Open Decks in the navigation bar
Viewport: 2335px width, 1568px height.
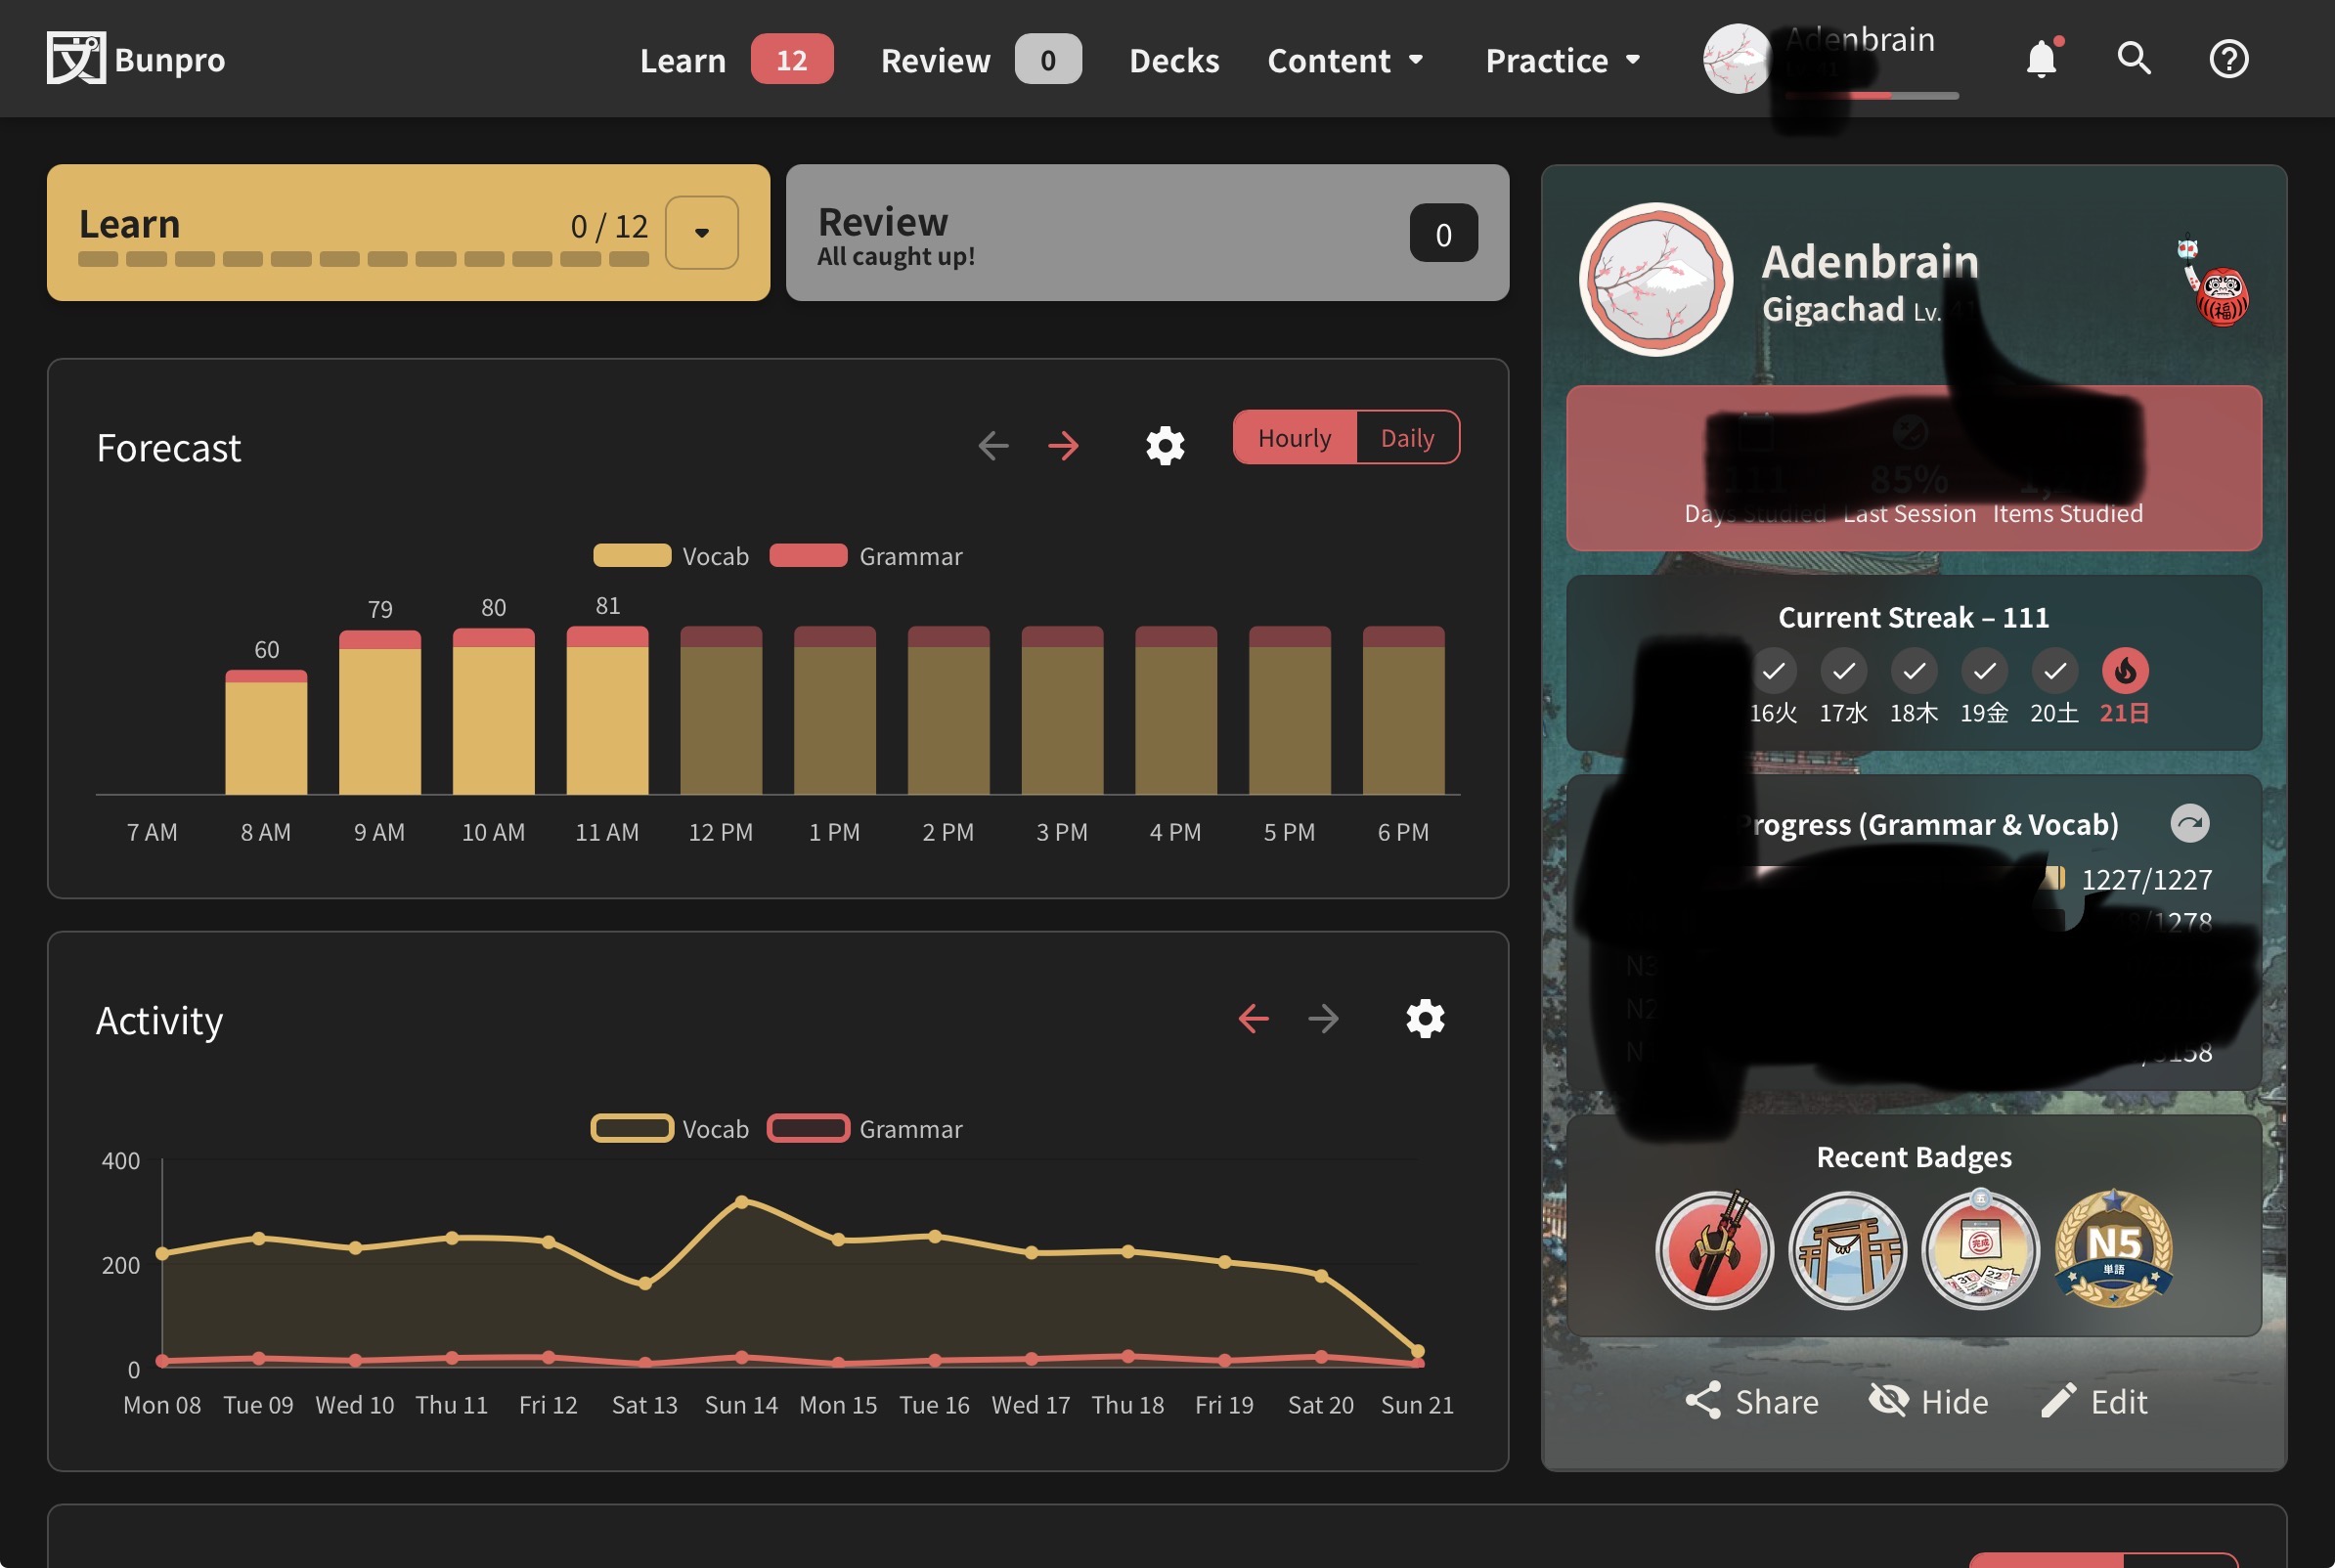coord(1174,60)
